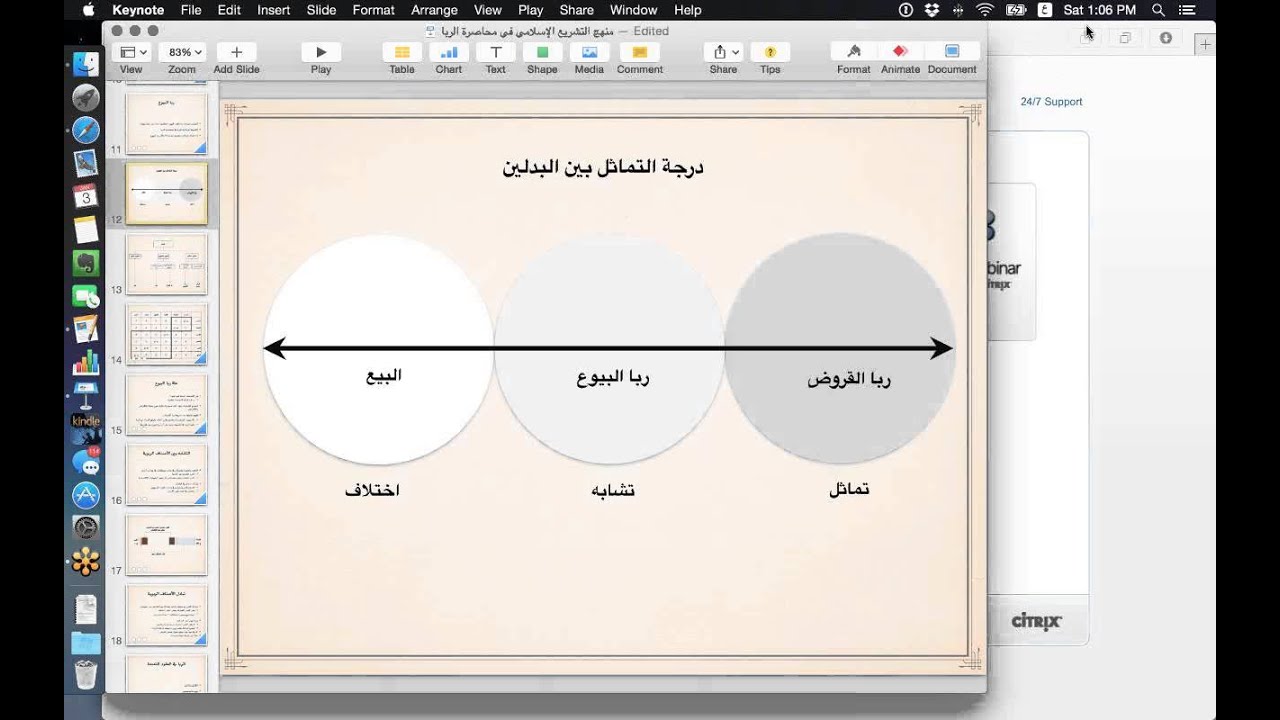The height and width of the screenshot is (720, 1280).
Task: Open Numbers from the Dock
Action: tap(86, 362)
